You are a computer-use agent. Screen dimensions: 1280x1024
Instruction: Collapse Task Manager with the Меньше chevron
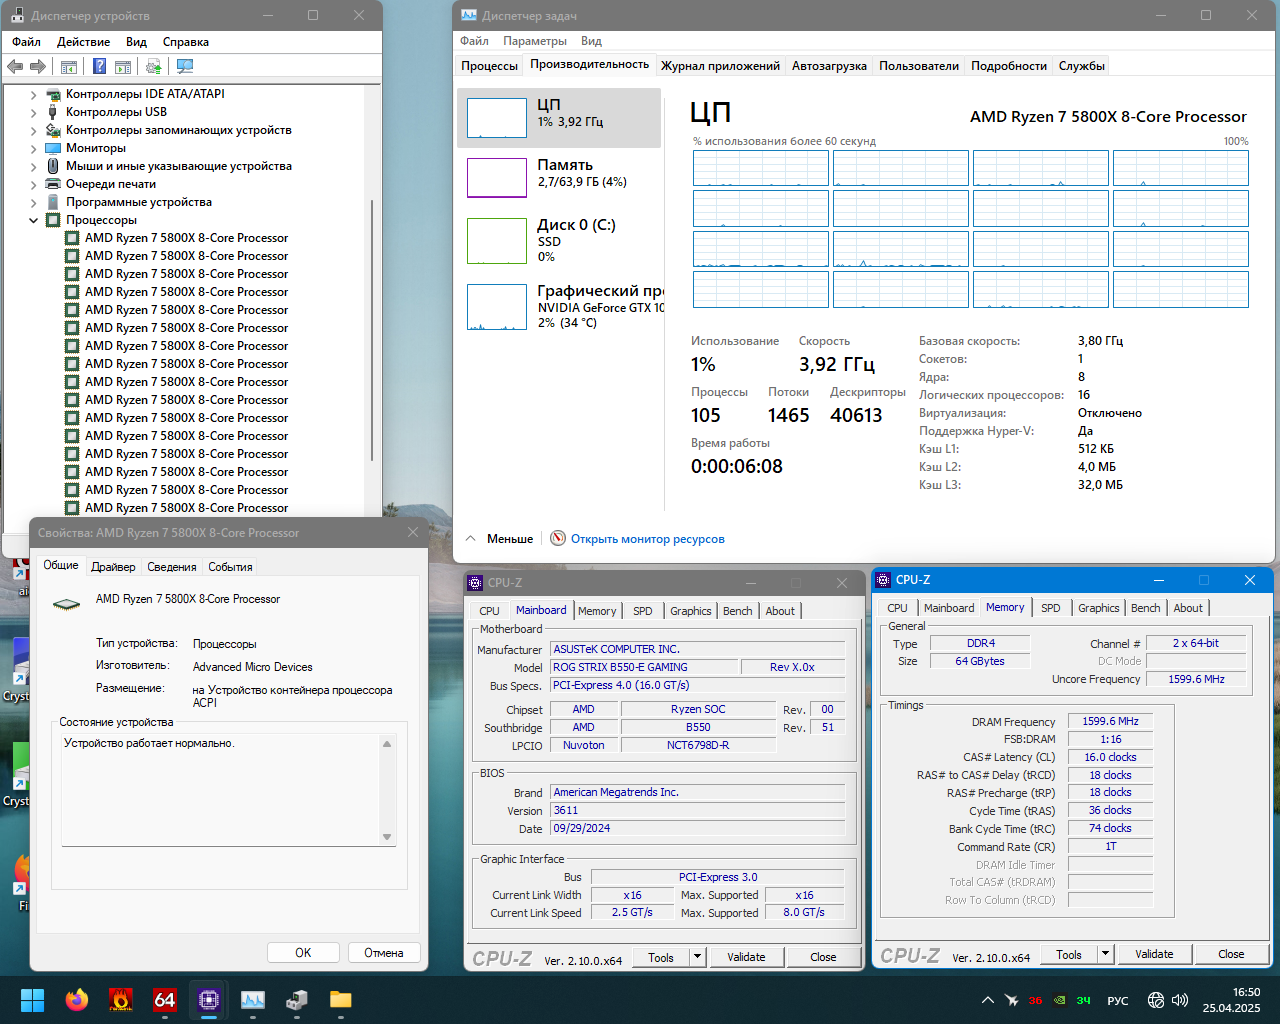point(471,538)
